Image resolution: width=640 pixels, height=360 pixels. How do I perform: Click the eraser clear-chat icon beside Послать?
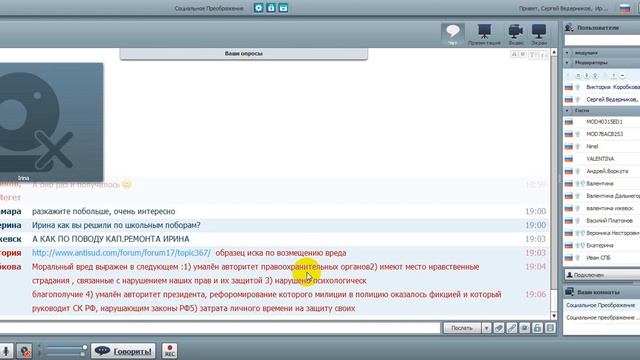tap(499, 328)
